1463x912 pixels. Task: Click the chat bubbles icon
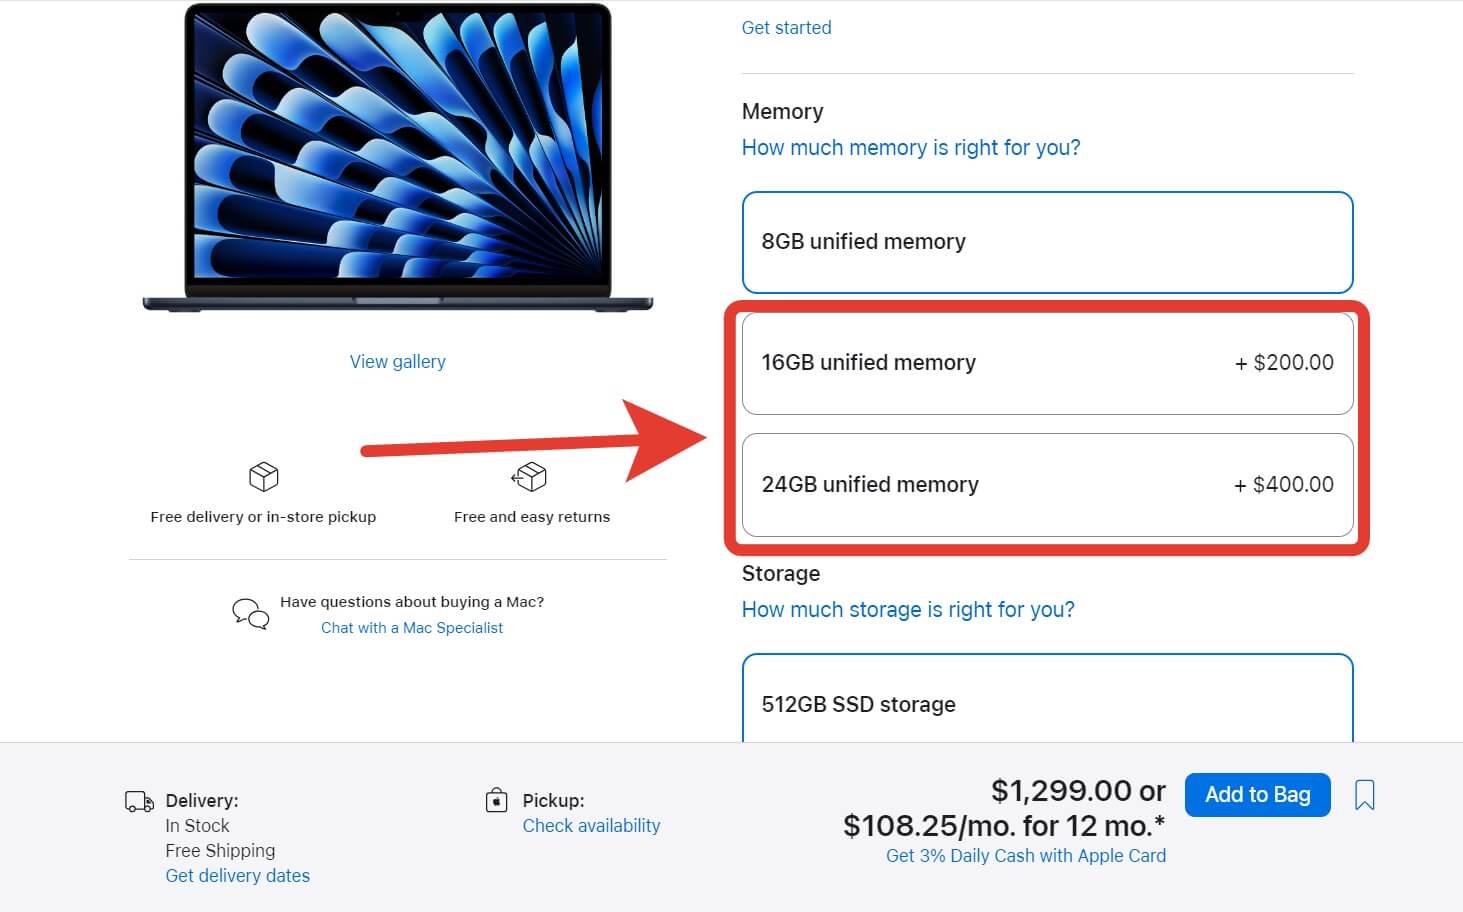pos(250,613)
